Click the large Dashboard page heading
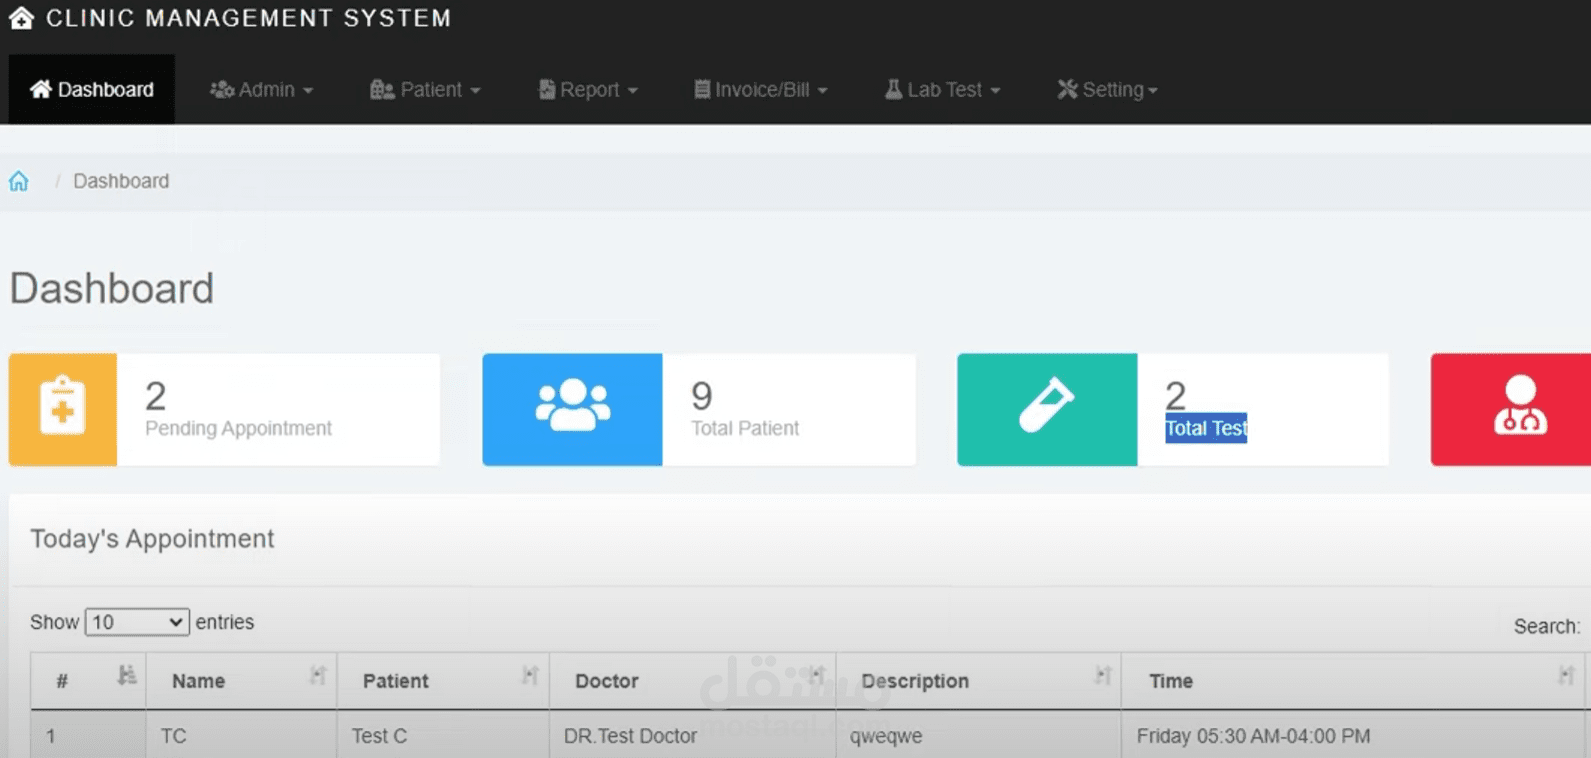 112,289
